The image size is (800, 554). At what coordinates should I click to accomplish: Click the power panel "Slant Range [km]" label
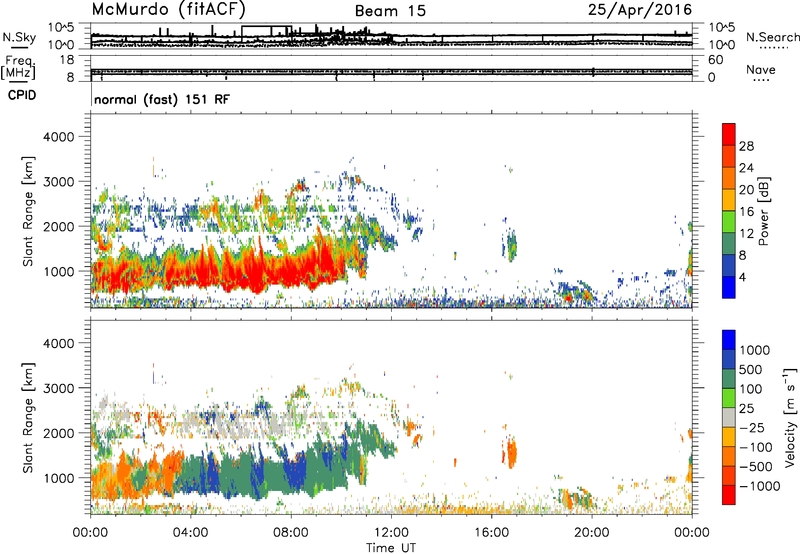pos(28,211)
